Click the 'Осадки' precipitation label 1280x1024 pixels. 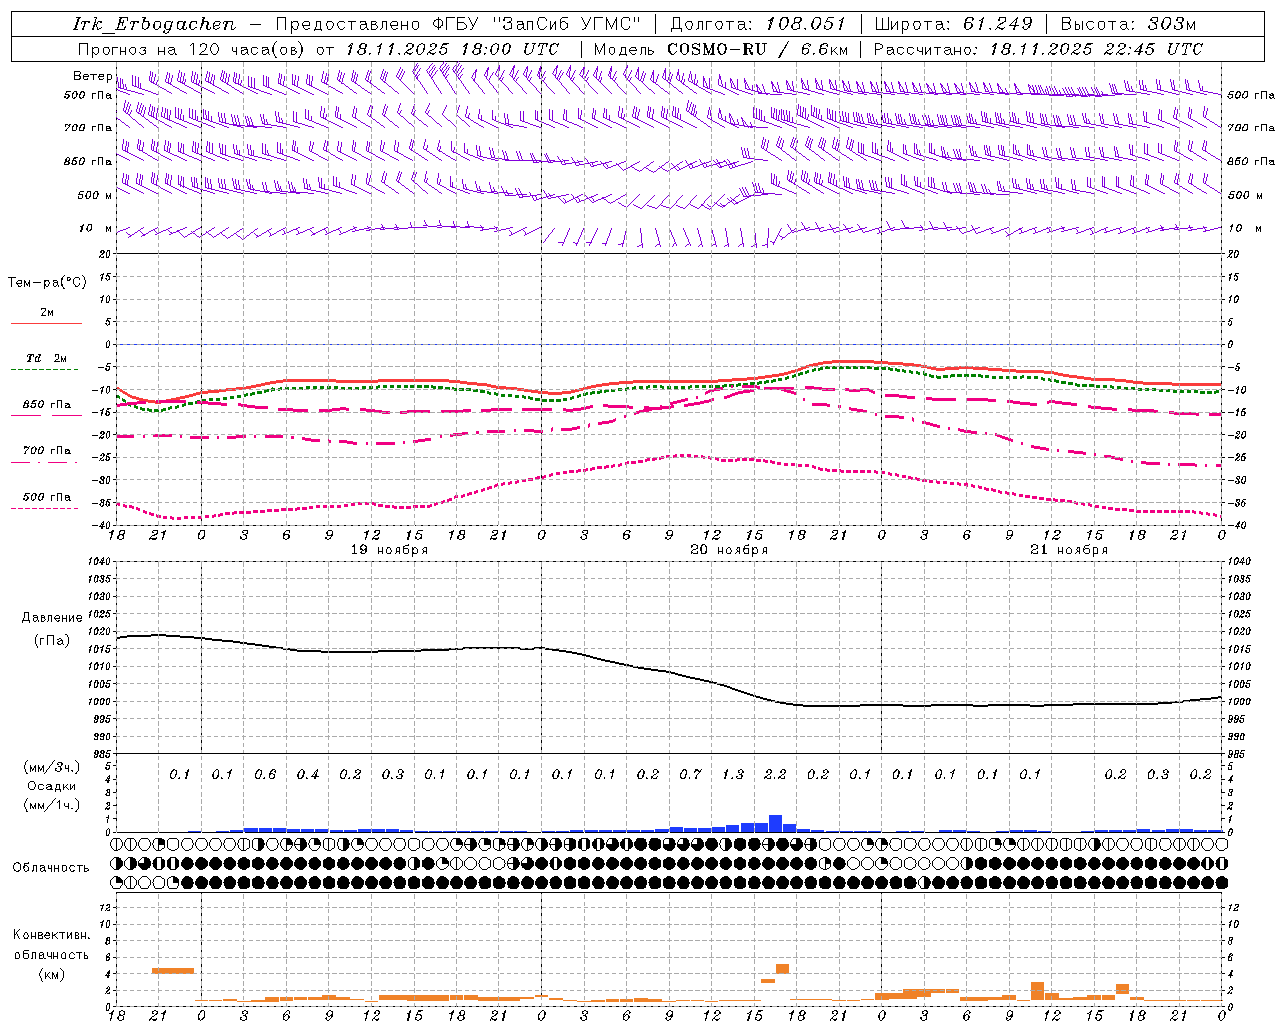point(52,786)
